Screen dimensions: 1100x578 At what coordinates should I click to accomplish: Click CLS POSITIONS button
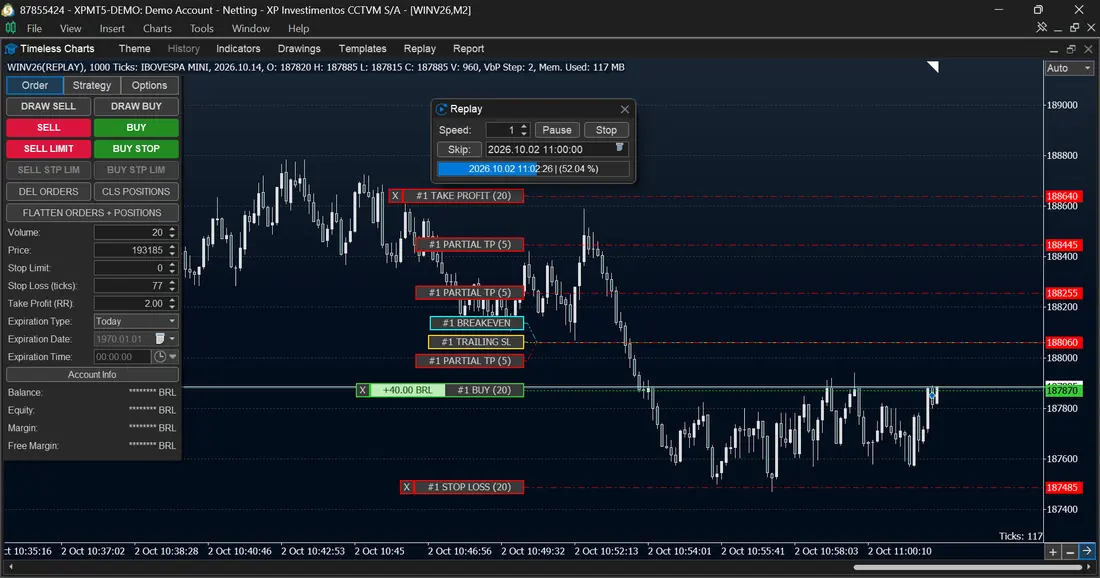(136, 191)
